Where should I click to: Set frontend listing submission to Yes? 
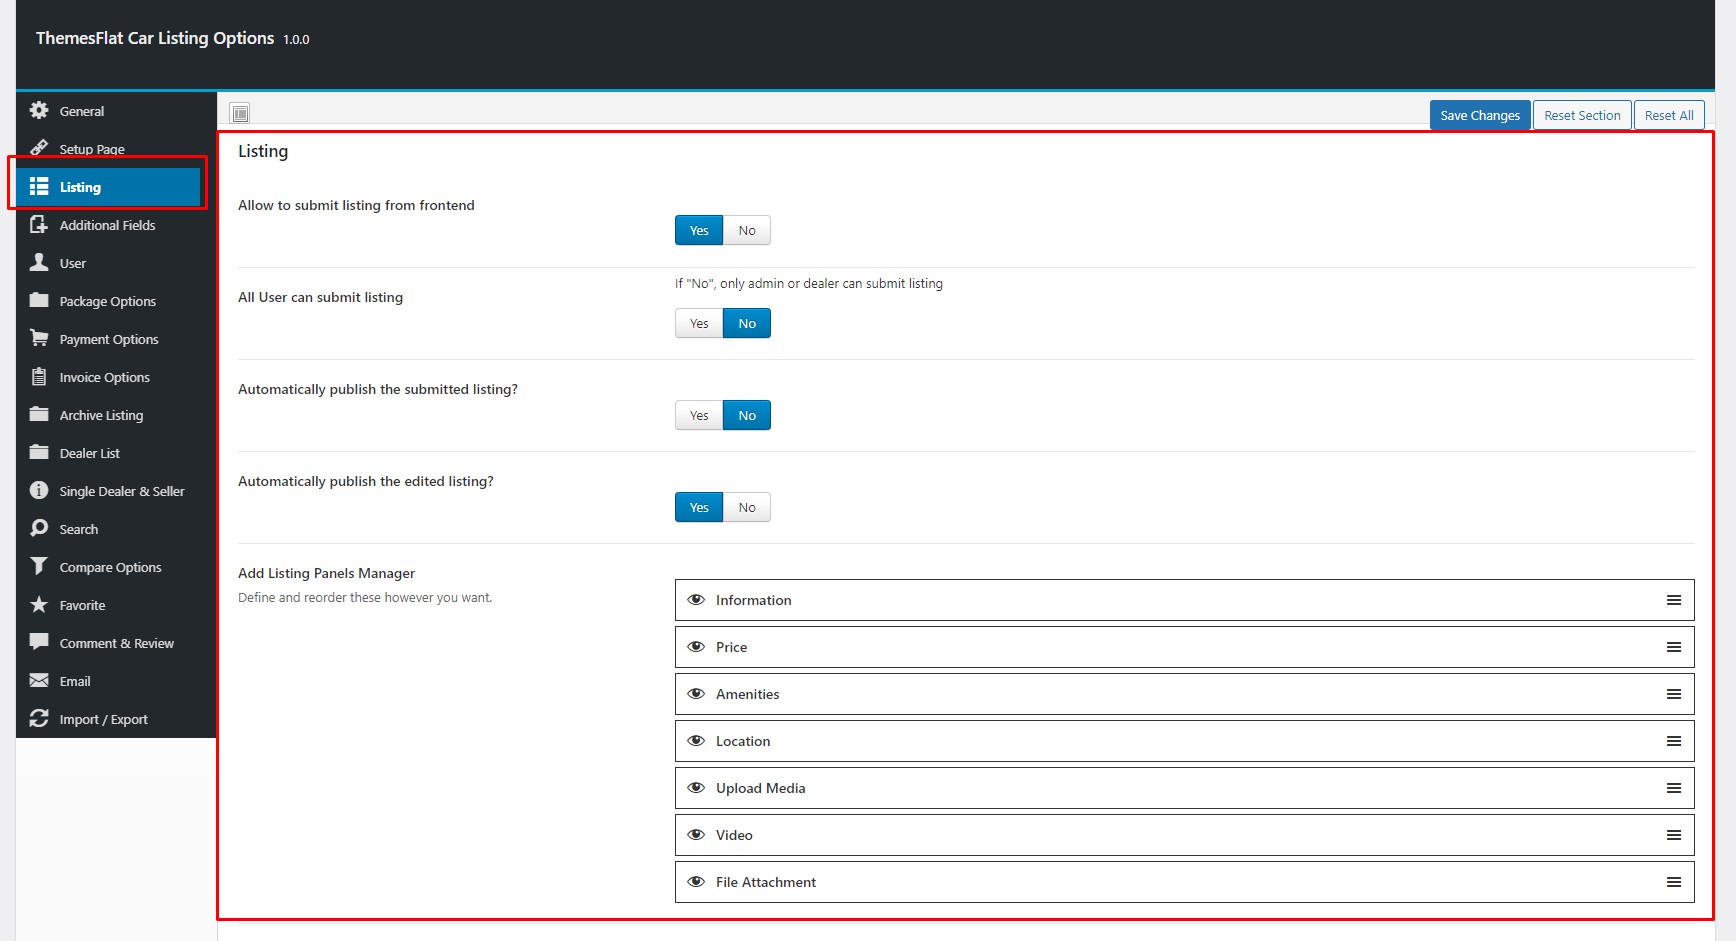pyautogui.click(x=699, y=230)
